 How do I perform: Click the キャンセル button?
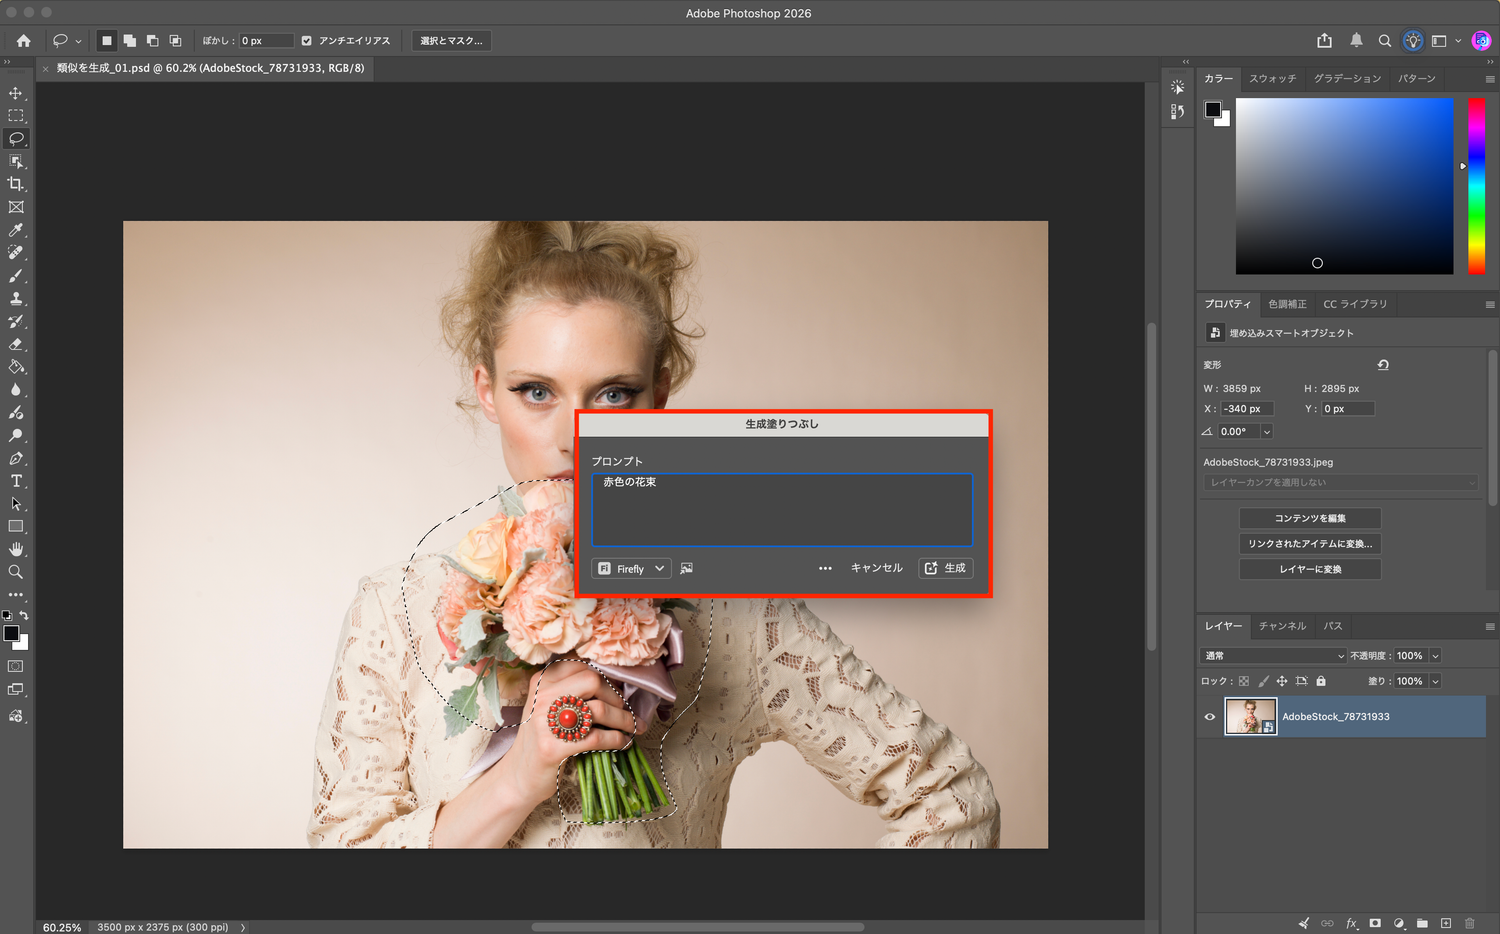[x=877, y=568]
